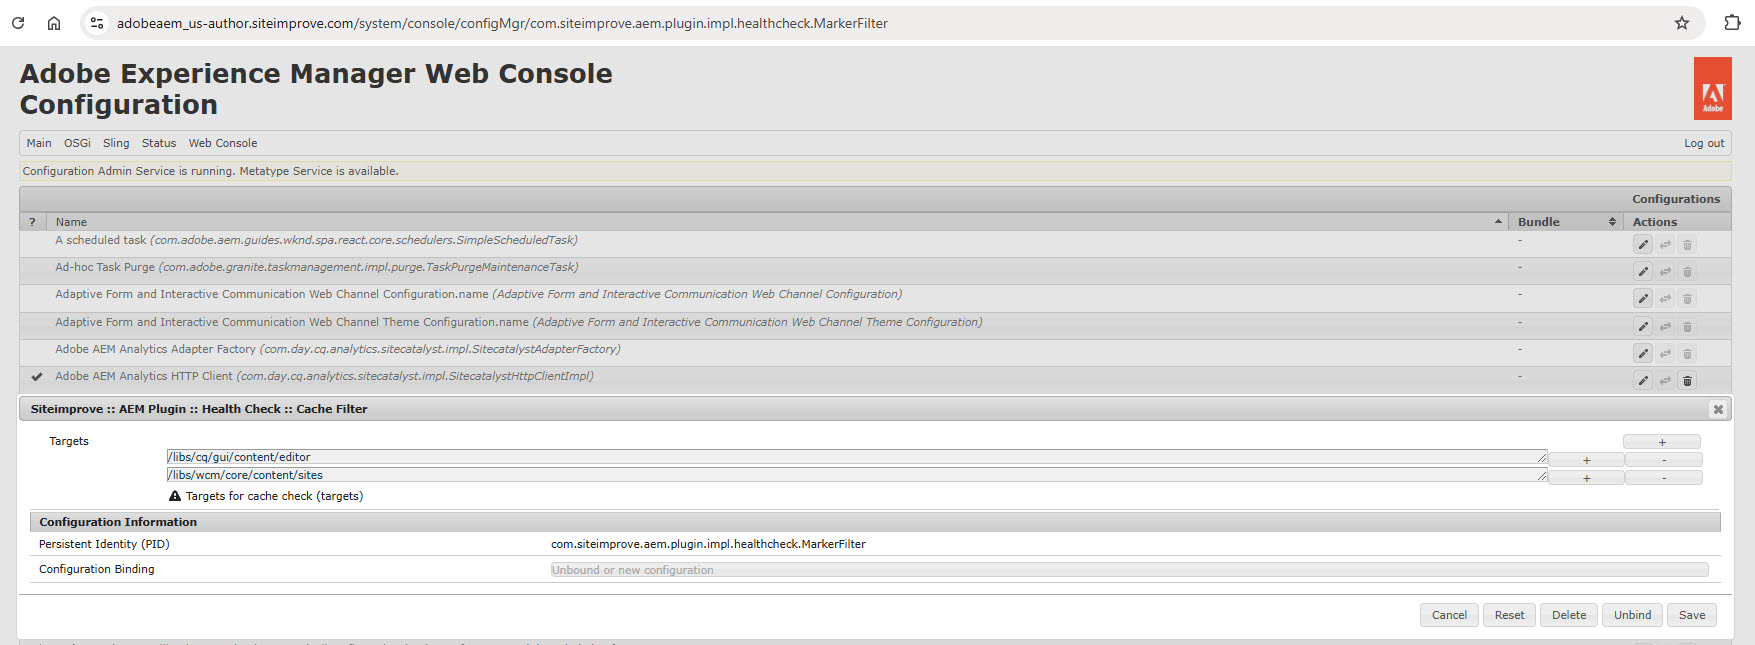
Task: Select 'A scheduled task' configuration name
Action: click(316, 240)
